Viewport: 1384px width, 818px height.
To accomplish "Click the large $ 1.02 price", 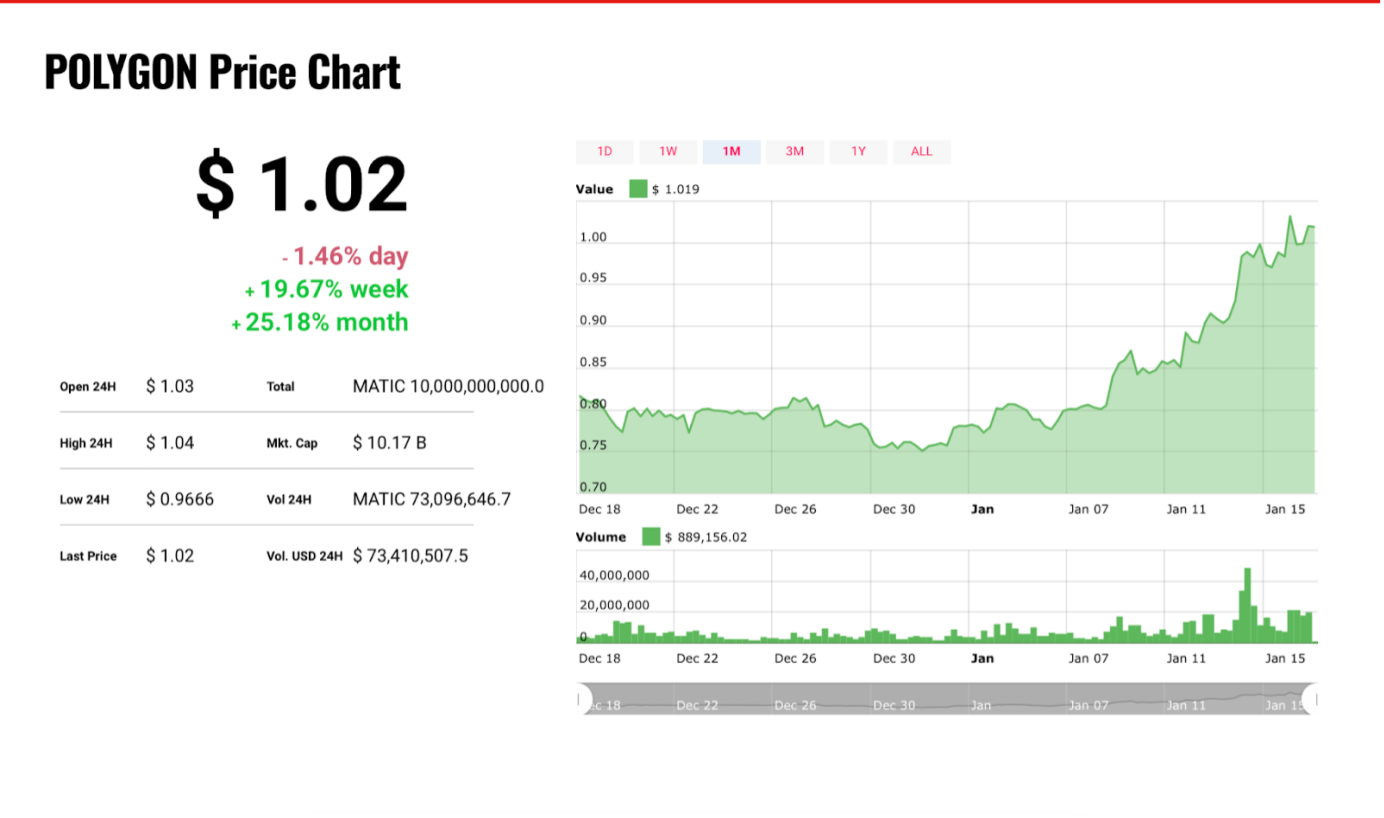I will [302, 184].
